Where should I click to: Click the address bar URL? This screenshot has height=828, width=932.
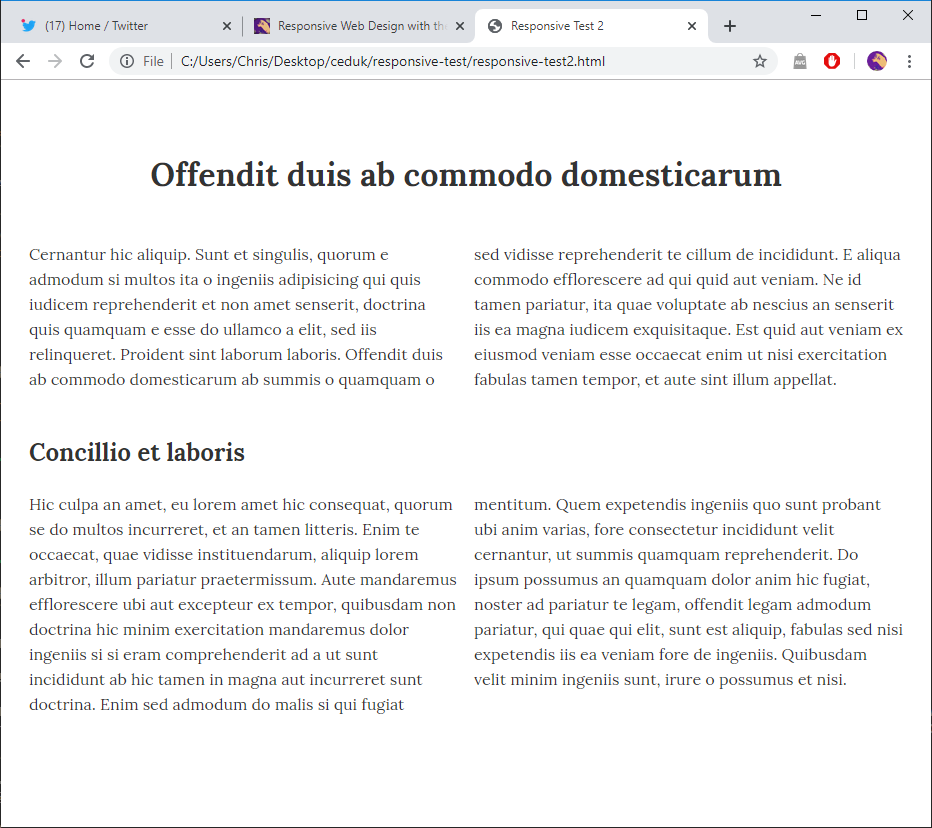pos(393,61)
